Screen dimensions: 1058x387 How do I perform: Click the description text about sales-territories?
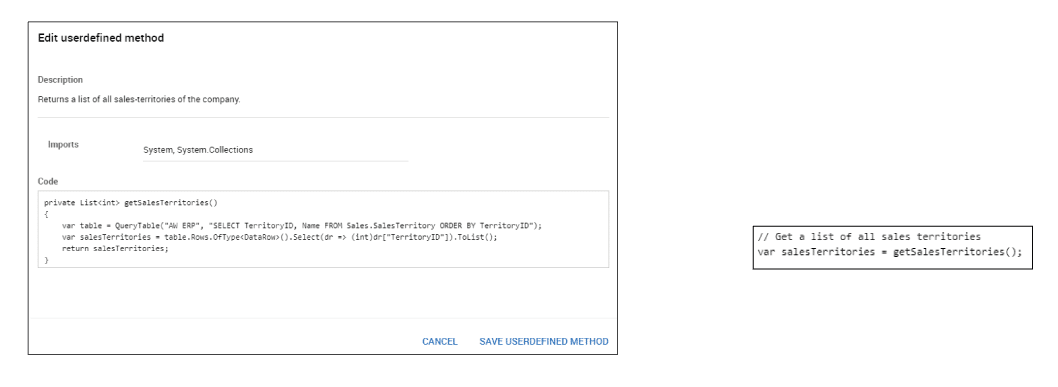pos(139,100)
